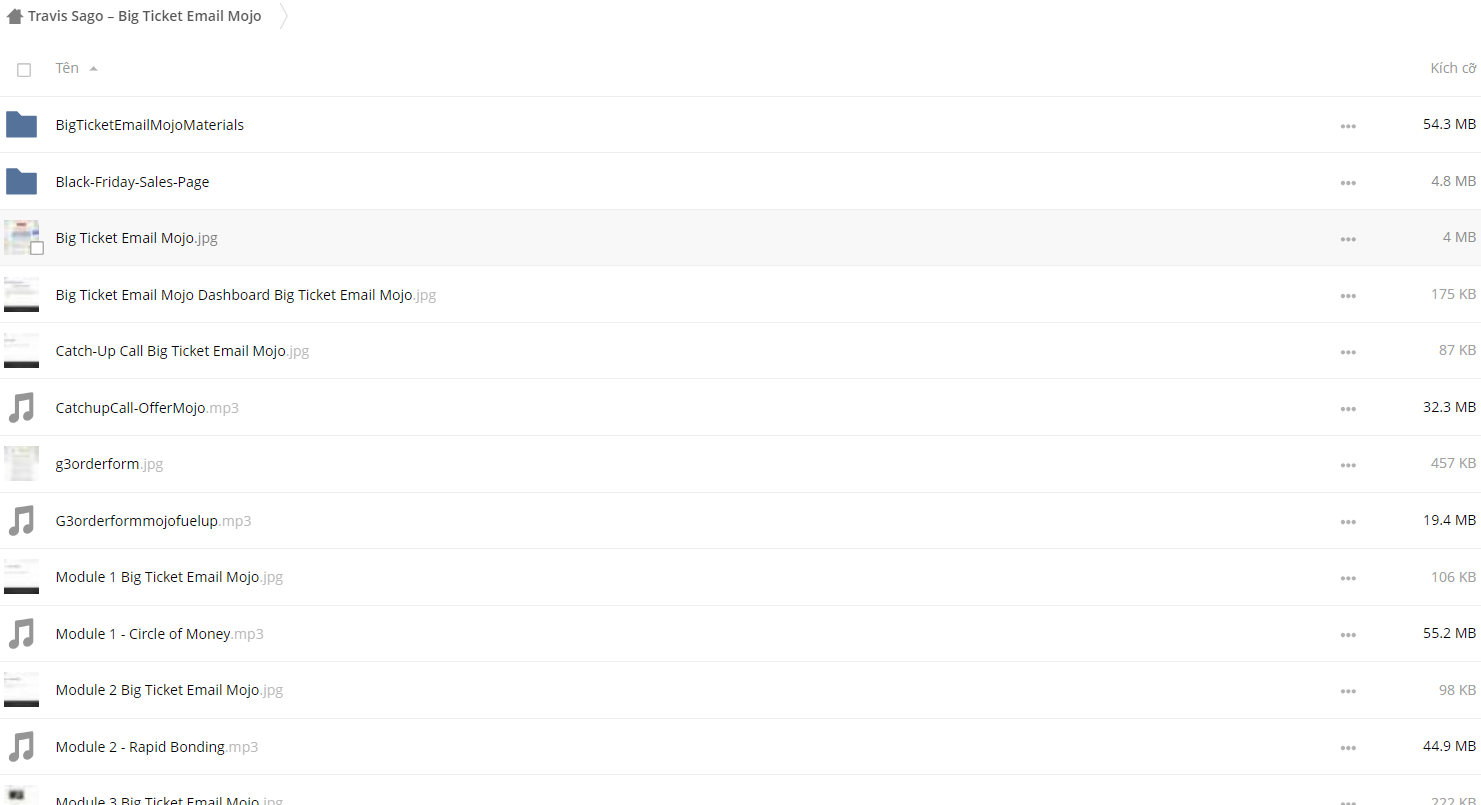The image size is (1481, 805).
Task: Sort by Tên using the arrow
Action: [93, 69]
